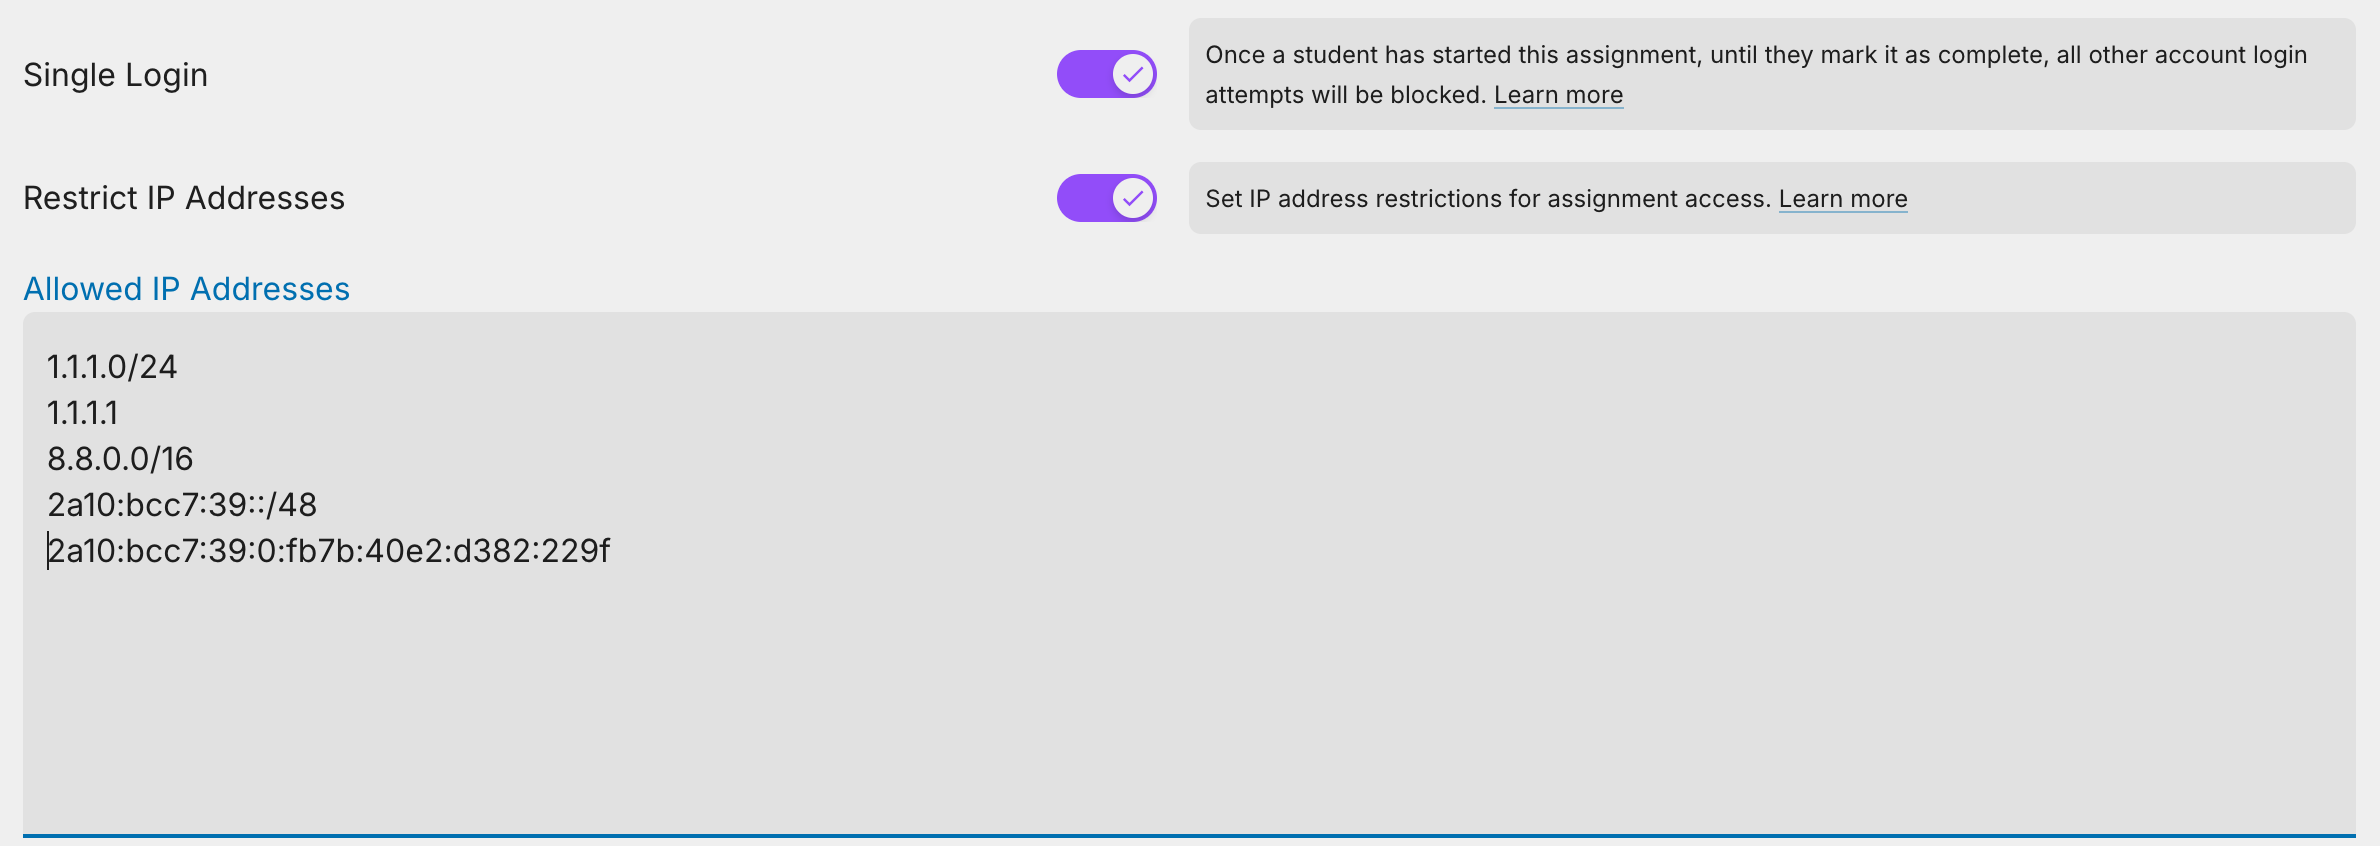This screenshot has width=2380, height=846.
Task: Place cursor on the 1.1.1.0/24 entry
Action: click(113, 366)
